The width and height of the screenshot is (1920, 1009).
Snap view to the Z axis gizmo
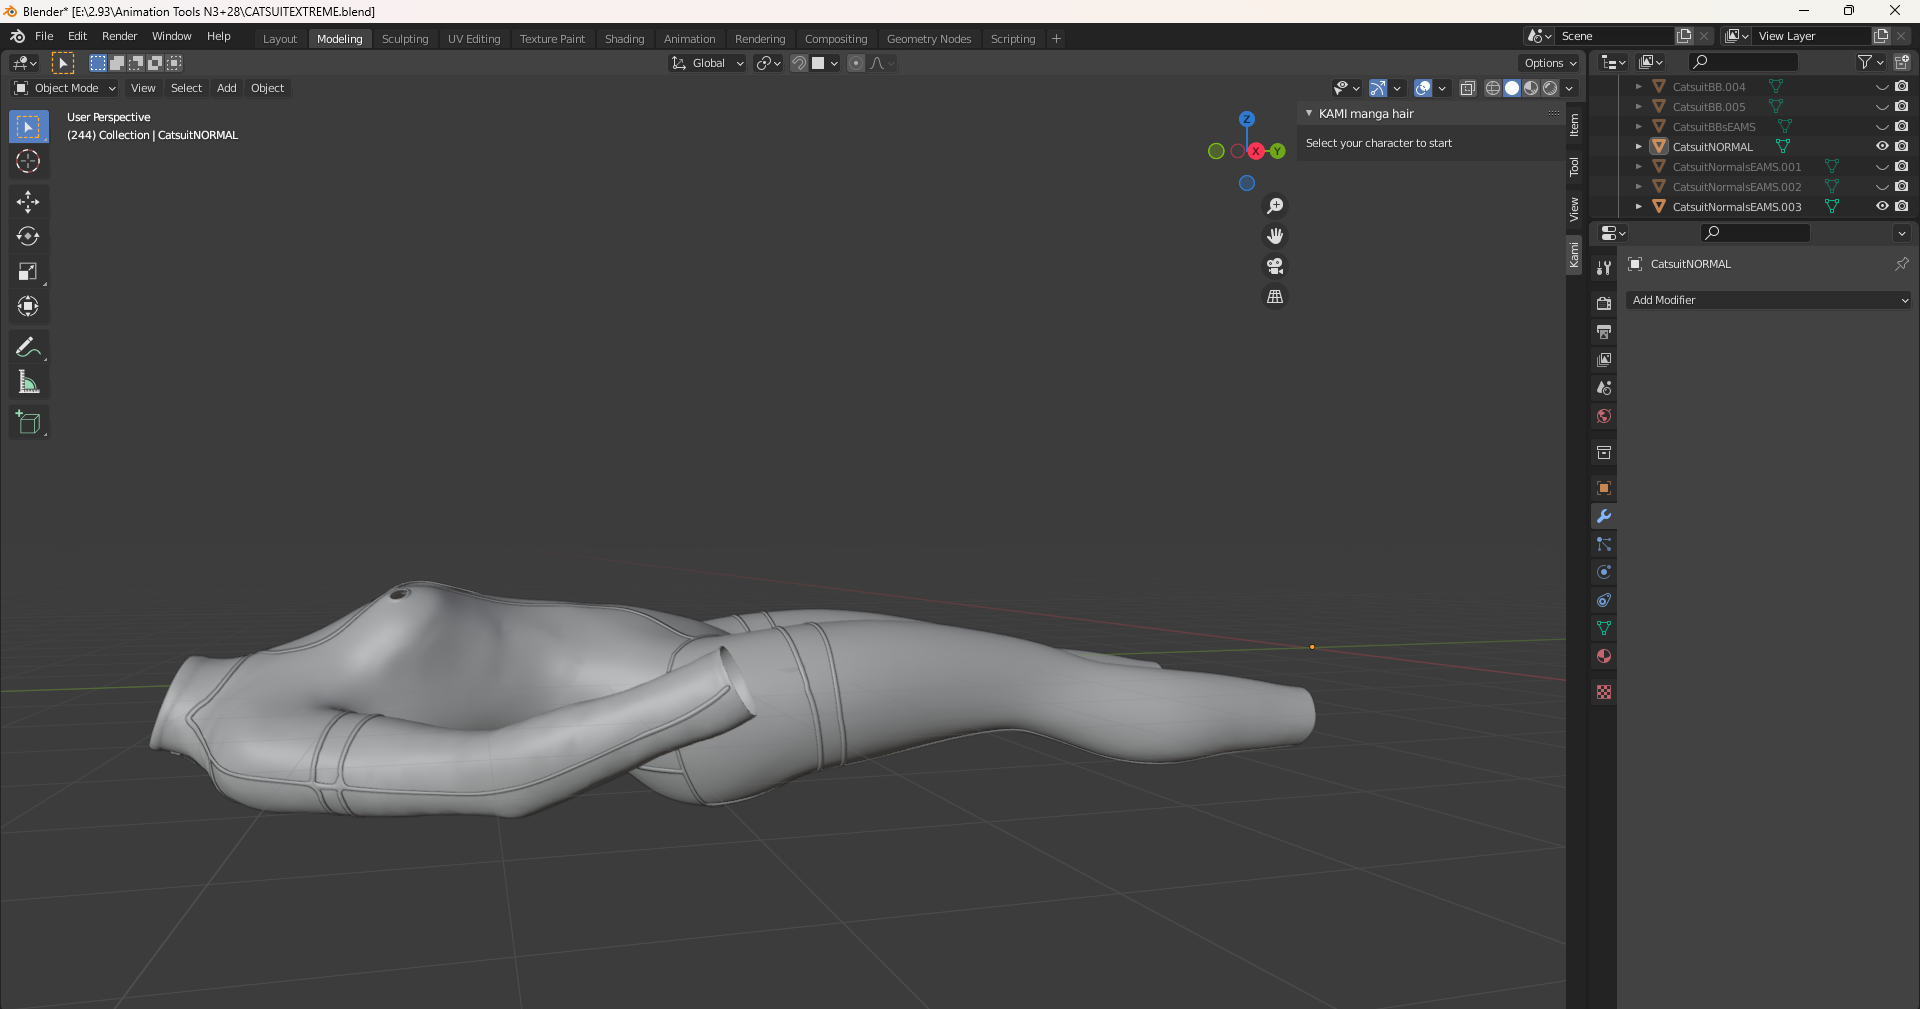click(1246, 119)
